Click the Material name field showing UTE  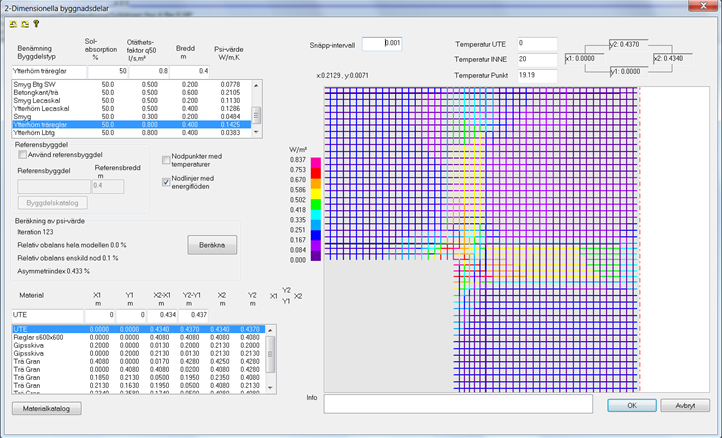[48, 315]
